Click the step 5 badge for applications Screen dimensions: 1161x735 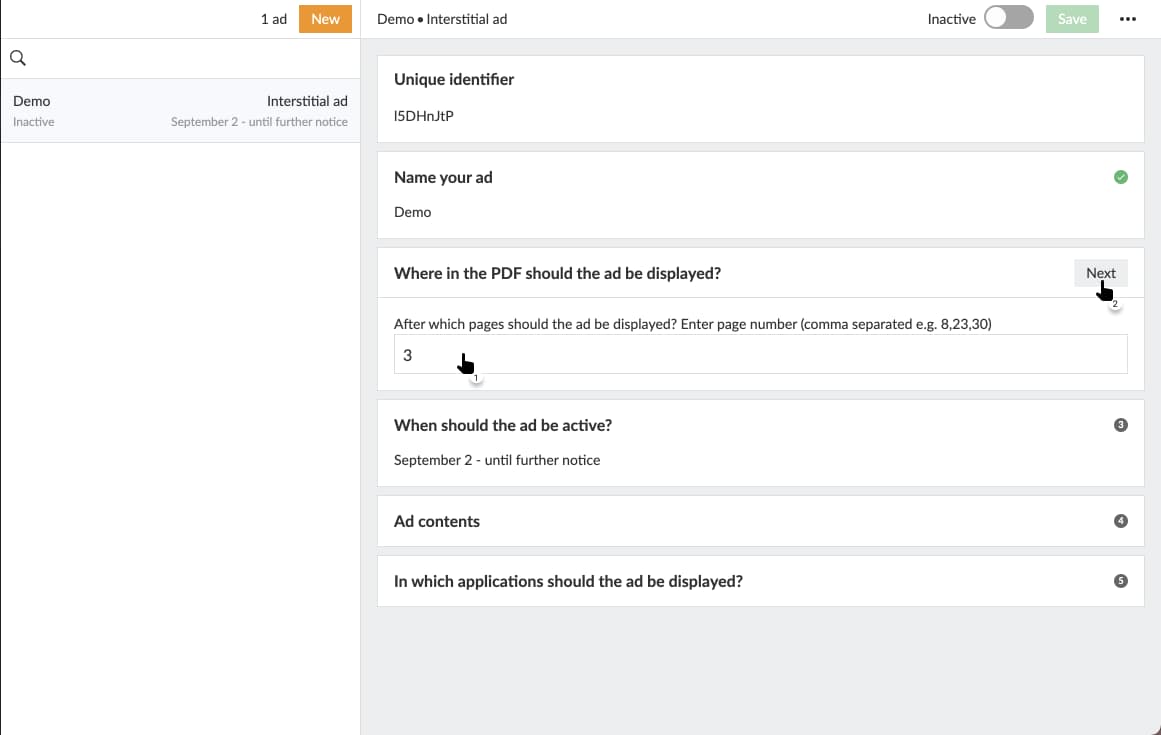[x=1120, y=581]
